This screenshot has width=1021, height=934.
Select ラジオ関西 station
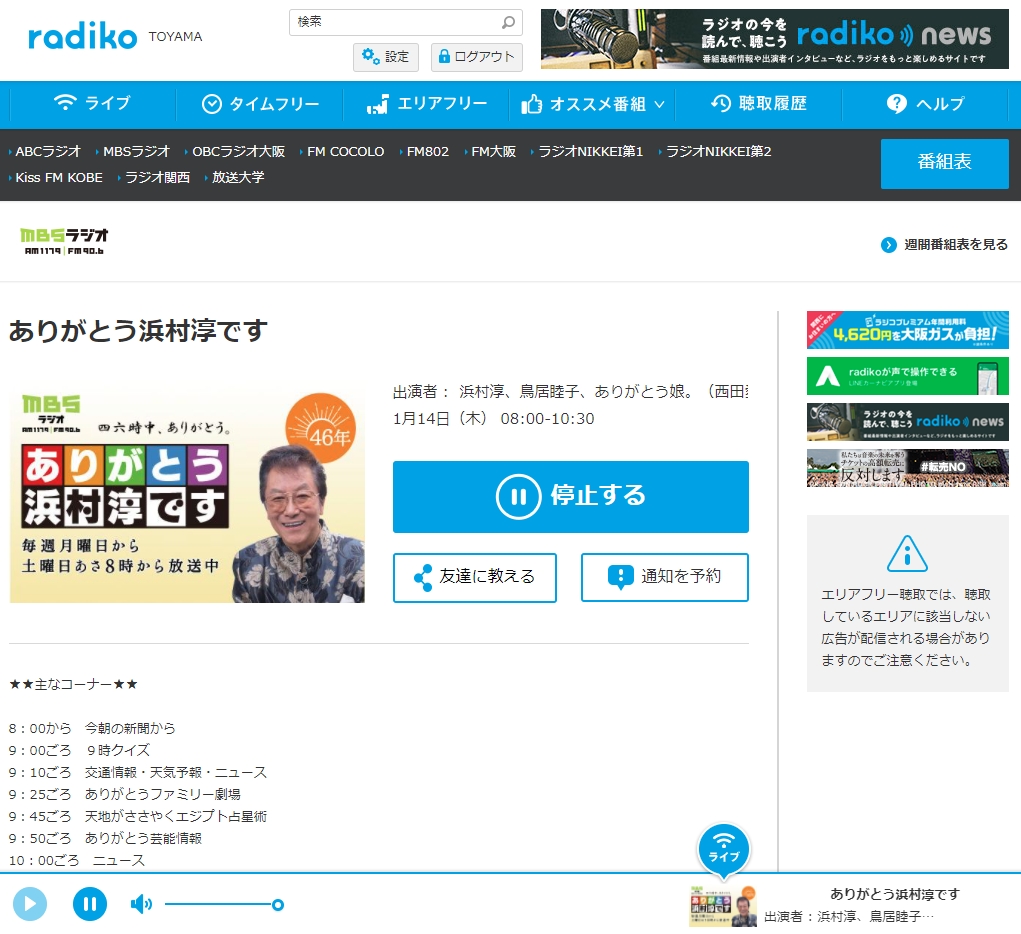coord(157,177)
